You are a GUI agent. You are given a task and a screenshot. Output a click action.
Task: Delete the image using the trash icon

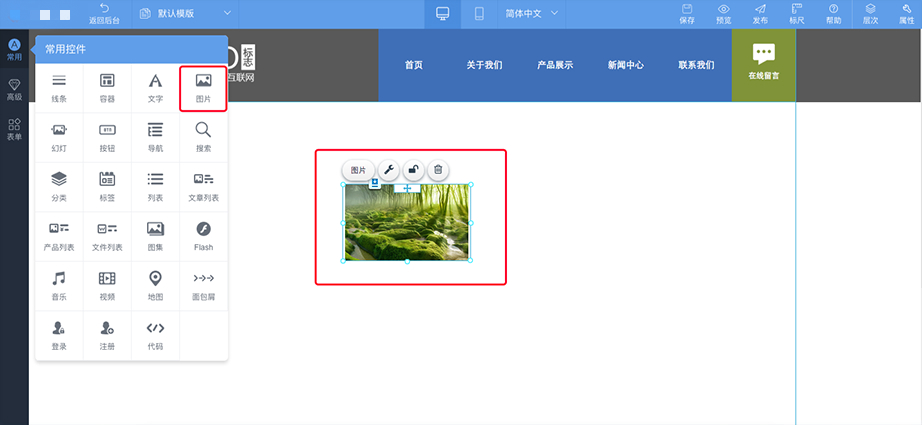tap(437, 171)
